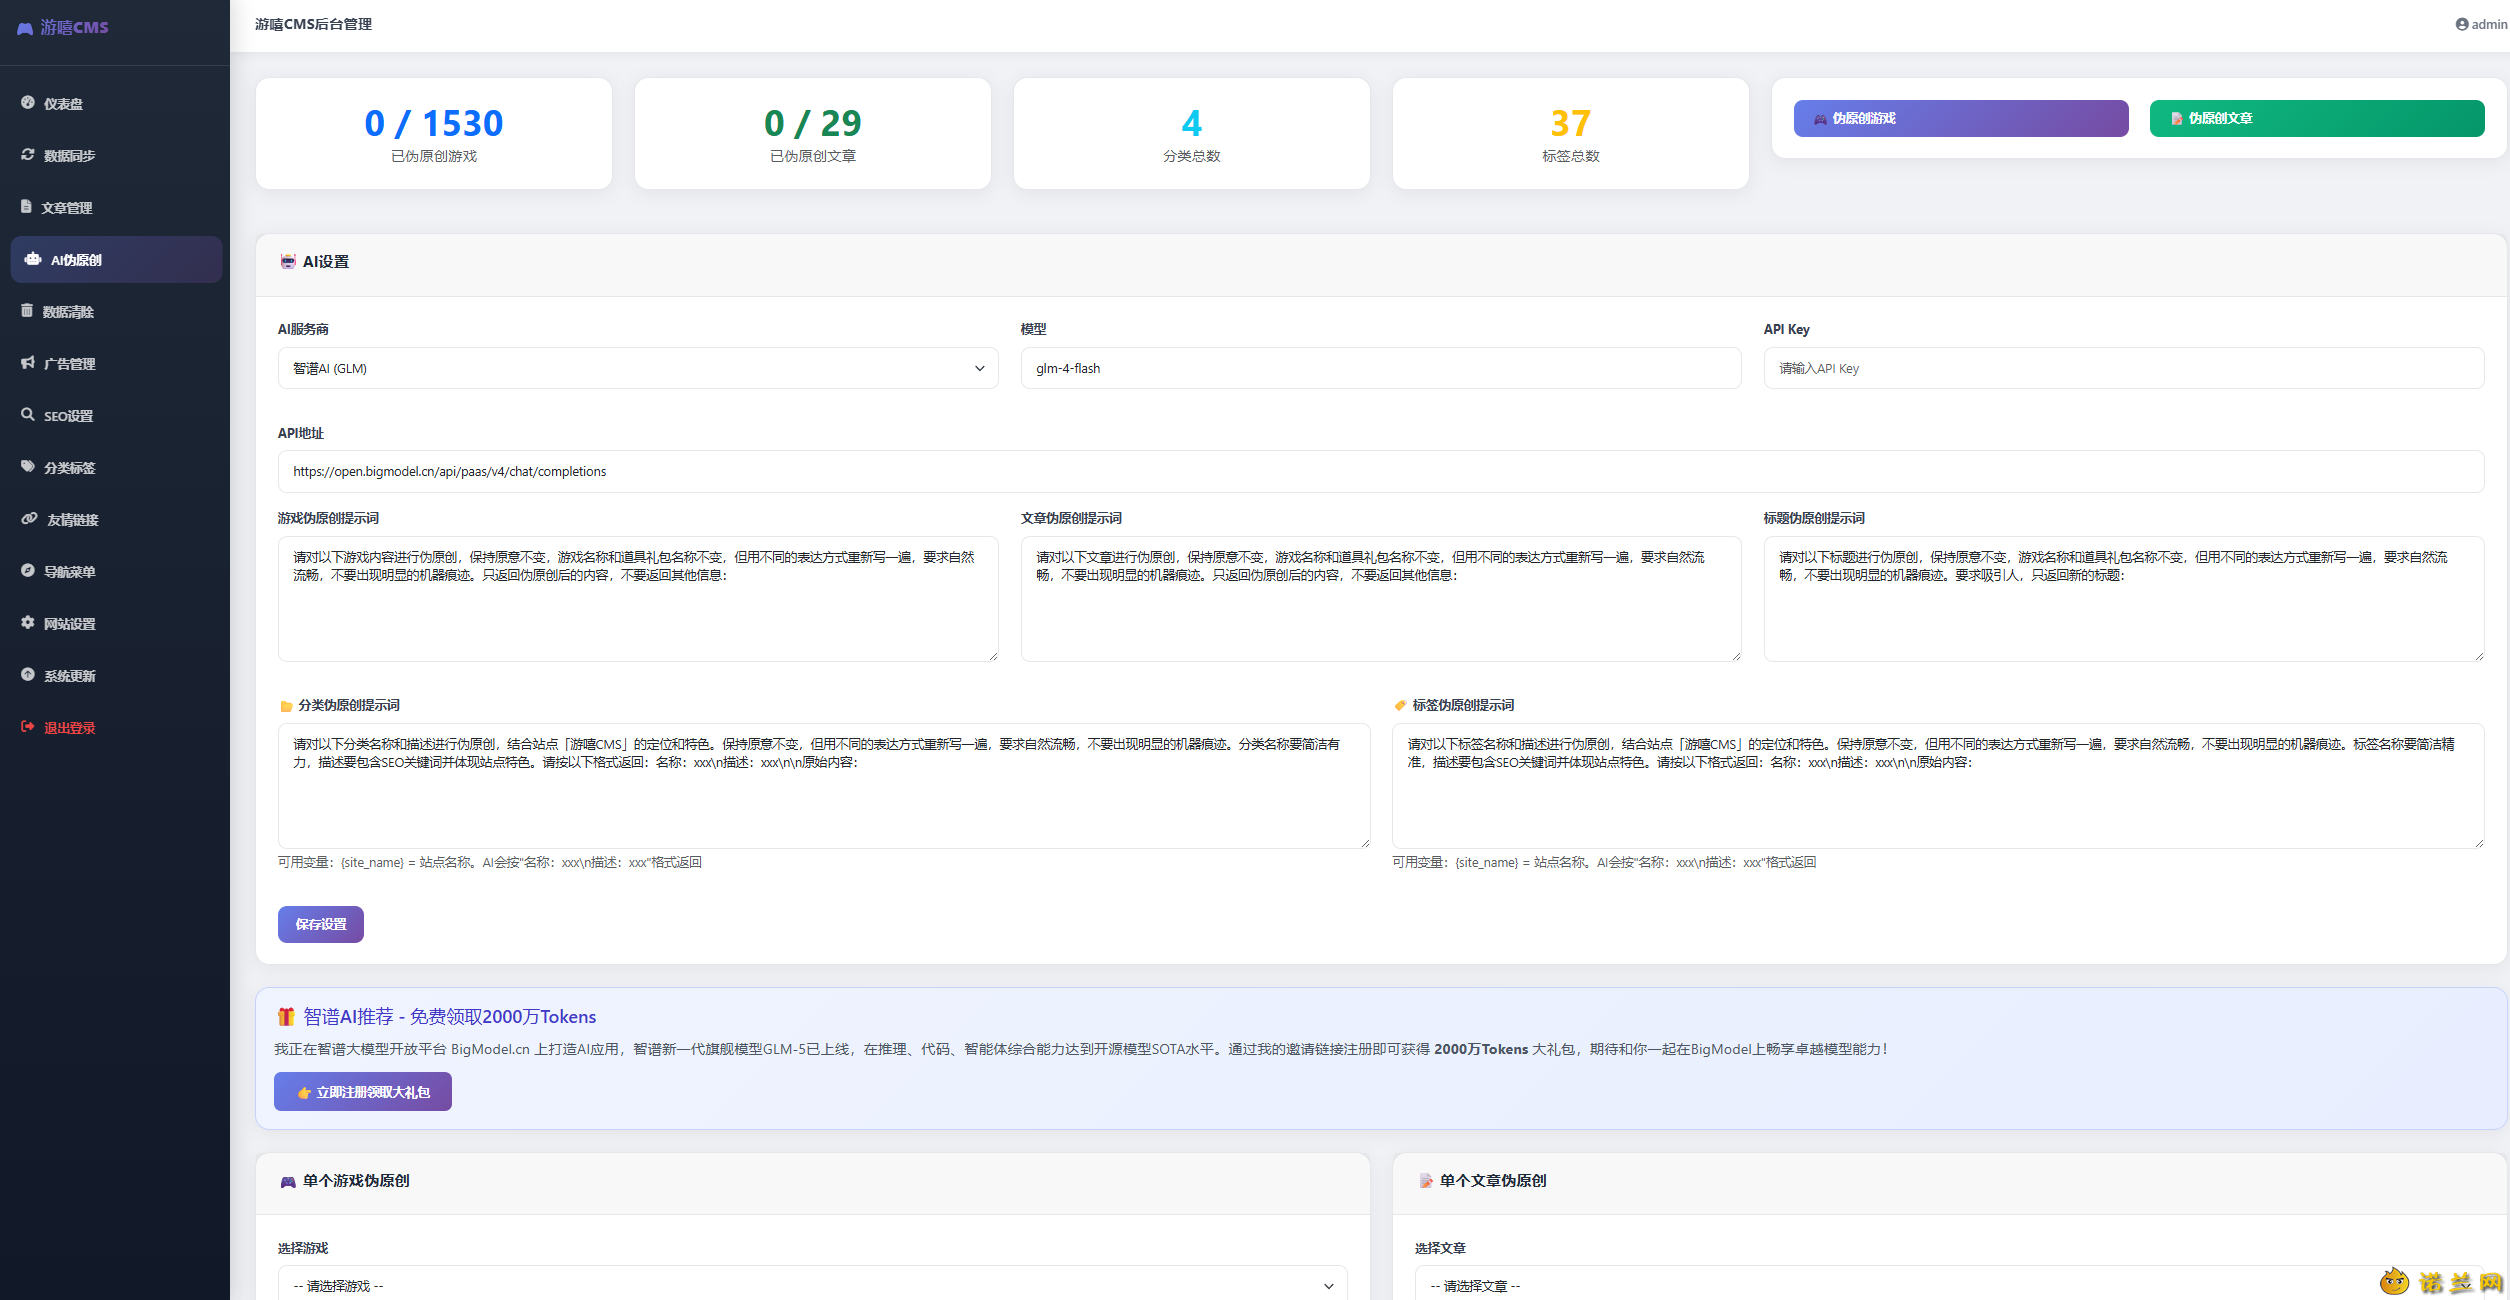The width and height of the screenshot is (2510, 1300).
Task: Navigate to SEO设置 menu item
Action: pyautogui.click(x=115, y=415)
